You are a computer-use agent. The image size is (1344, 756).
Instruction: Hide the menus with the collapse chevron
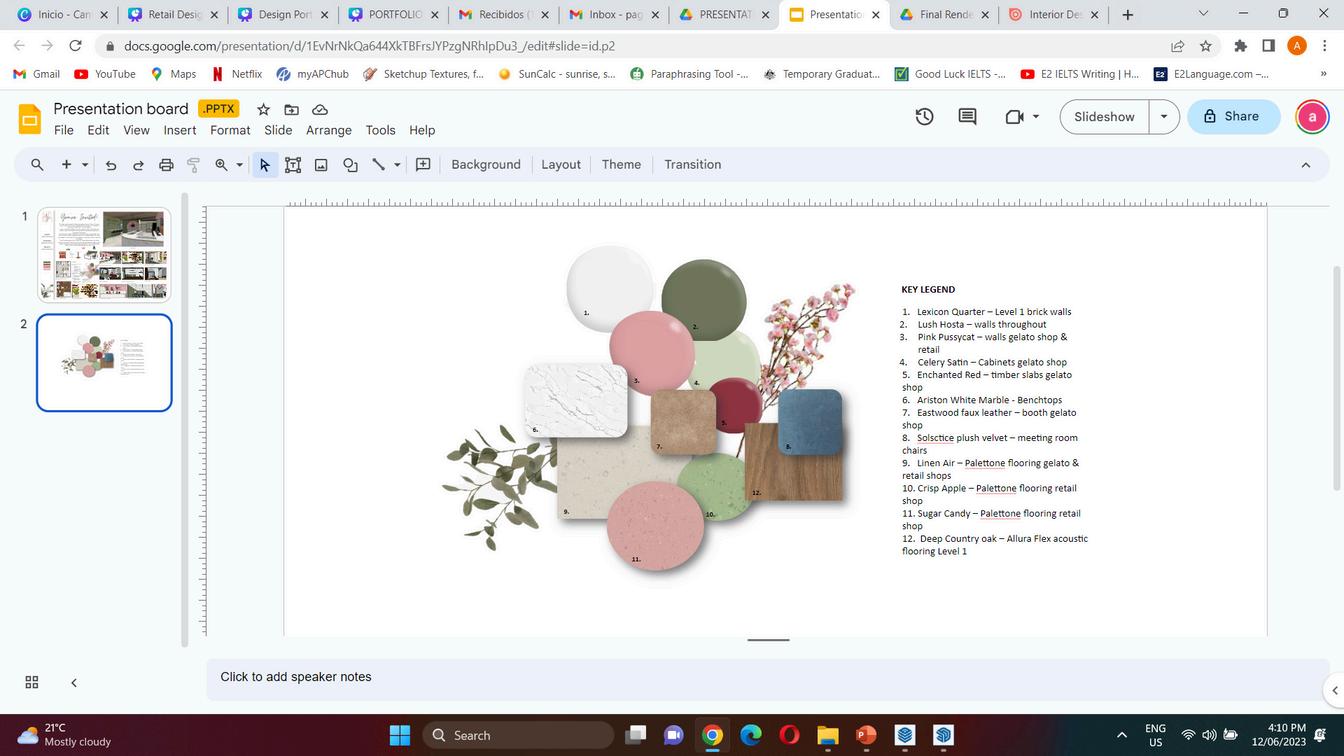[1305, 165]
